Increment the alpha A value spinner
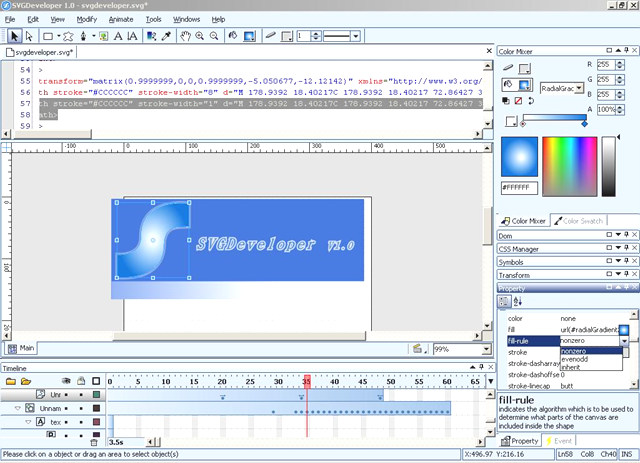 [x=620, y=107]
